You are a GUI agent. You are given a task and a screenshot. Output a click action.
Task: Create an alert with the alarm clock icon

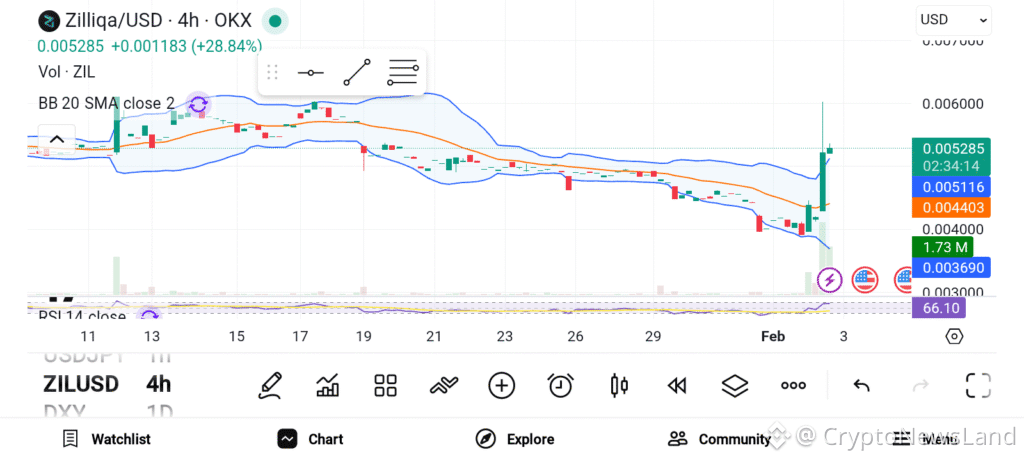tap(560, 385)
